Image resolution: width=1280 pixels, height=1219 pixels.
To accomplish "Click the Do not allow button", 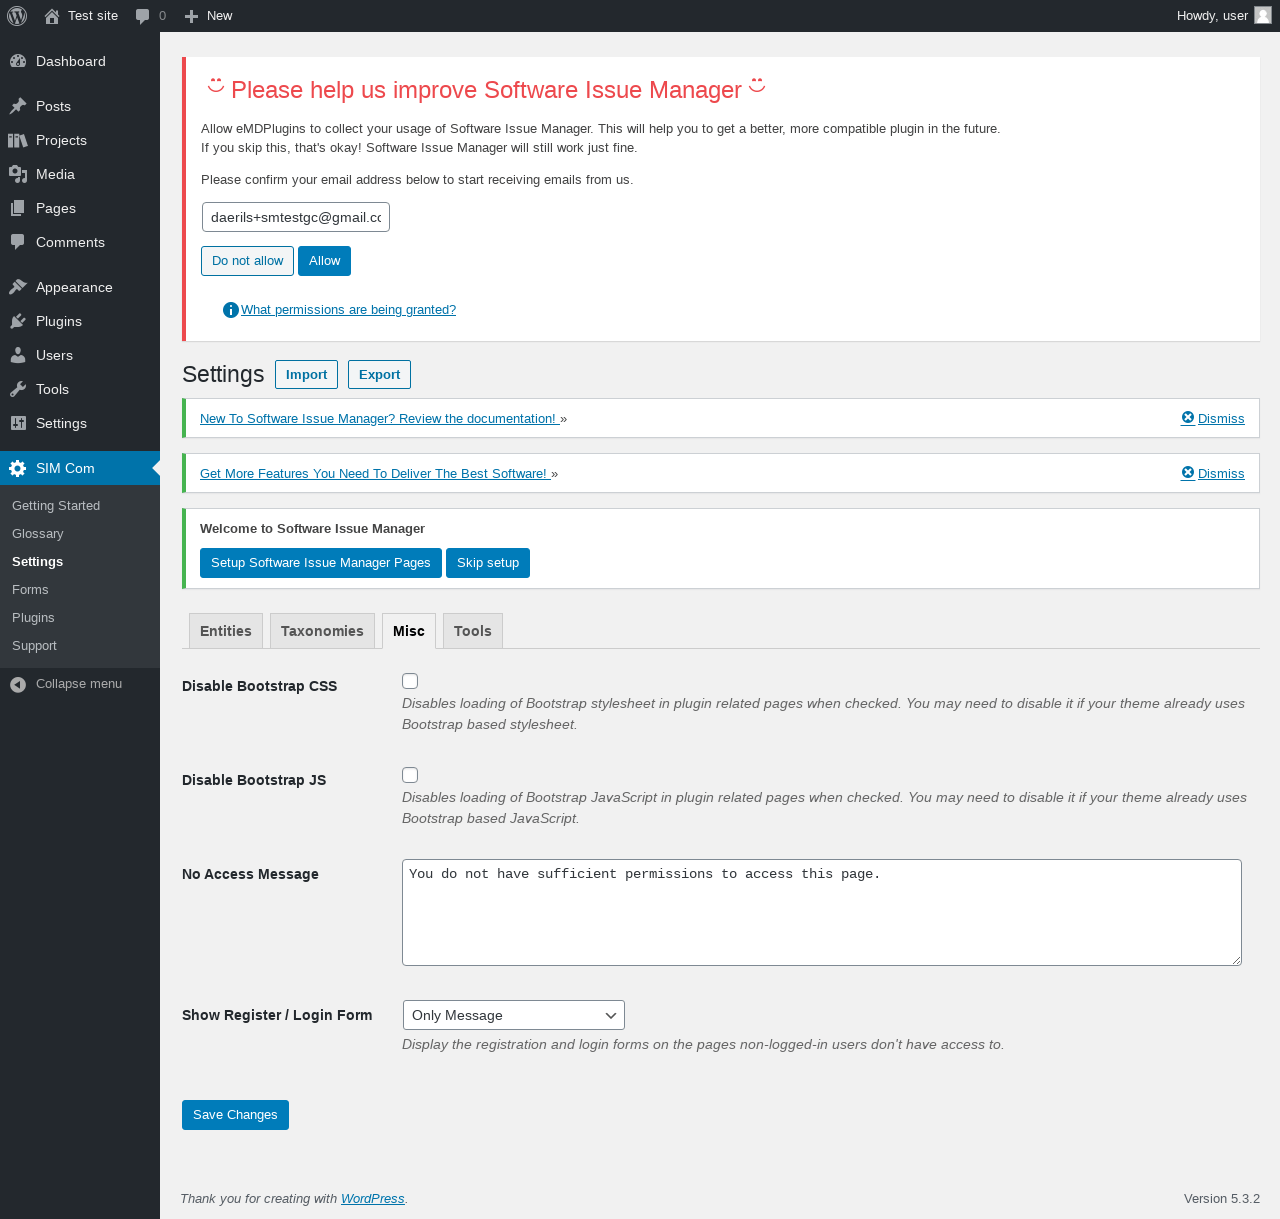I will 247,261.
